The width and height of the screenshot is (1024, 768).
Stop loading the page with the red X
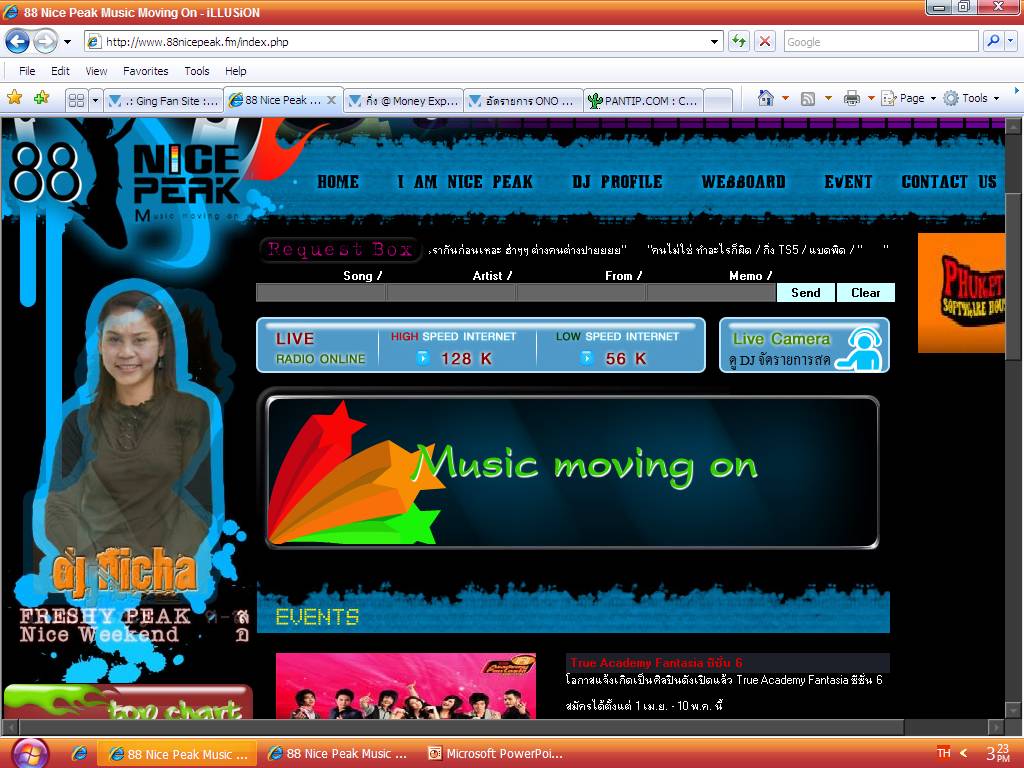click(x=765, y=42)
